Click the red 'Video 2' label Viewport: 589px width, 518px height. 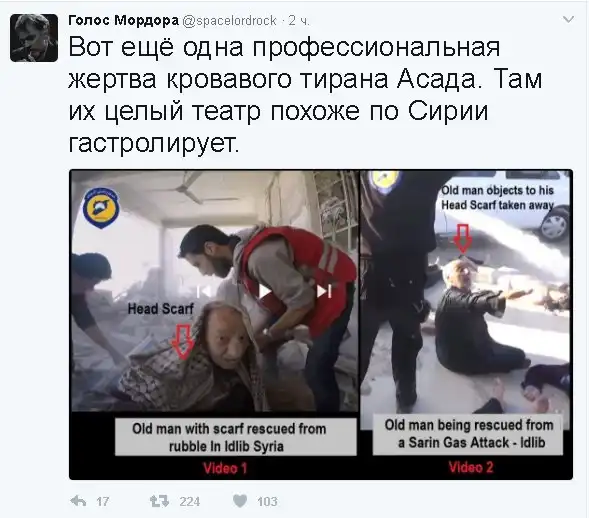[x=471, y=467]
